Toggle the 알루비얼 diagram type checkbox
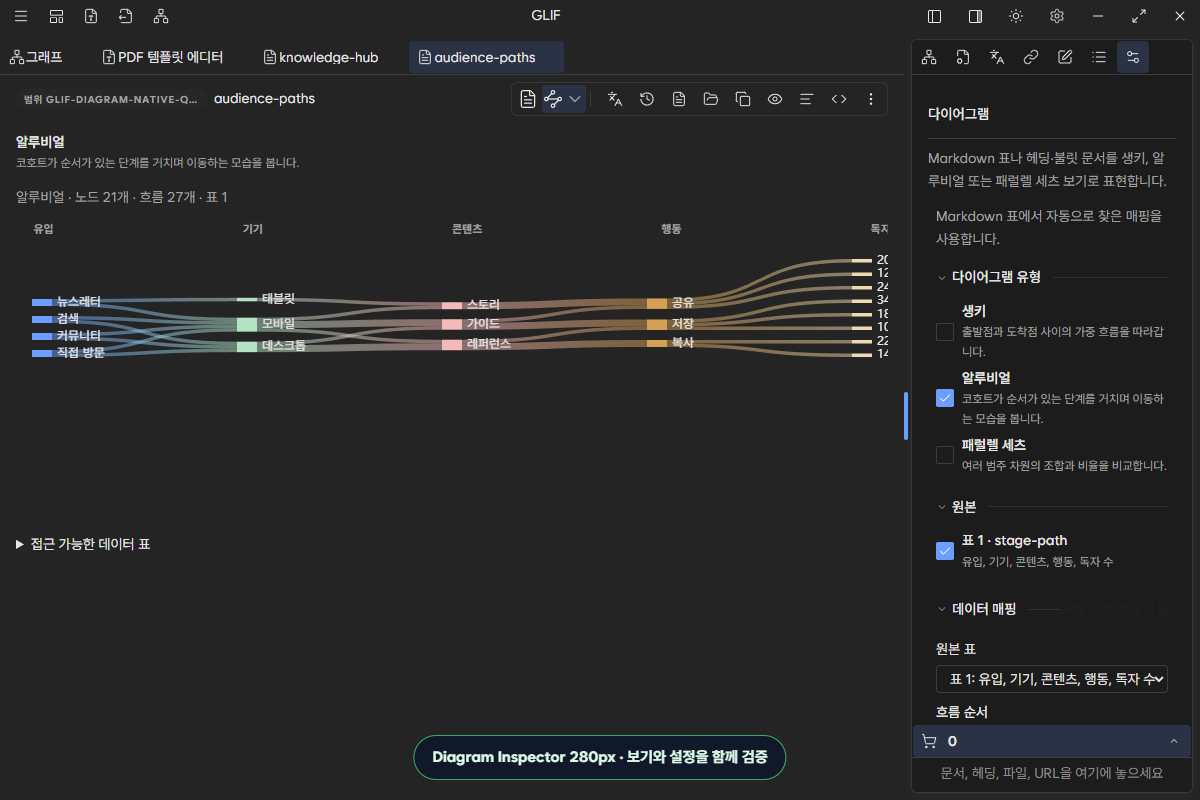 click(x=945, y=398)
